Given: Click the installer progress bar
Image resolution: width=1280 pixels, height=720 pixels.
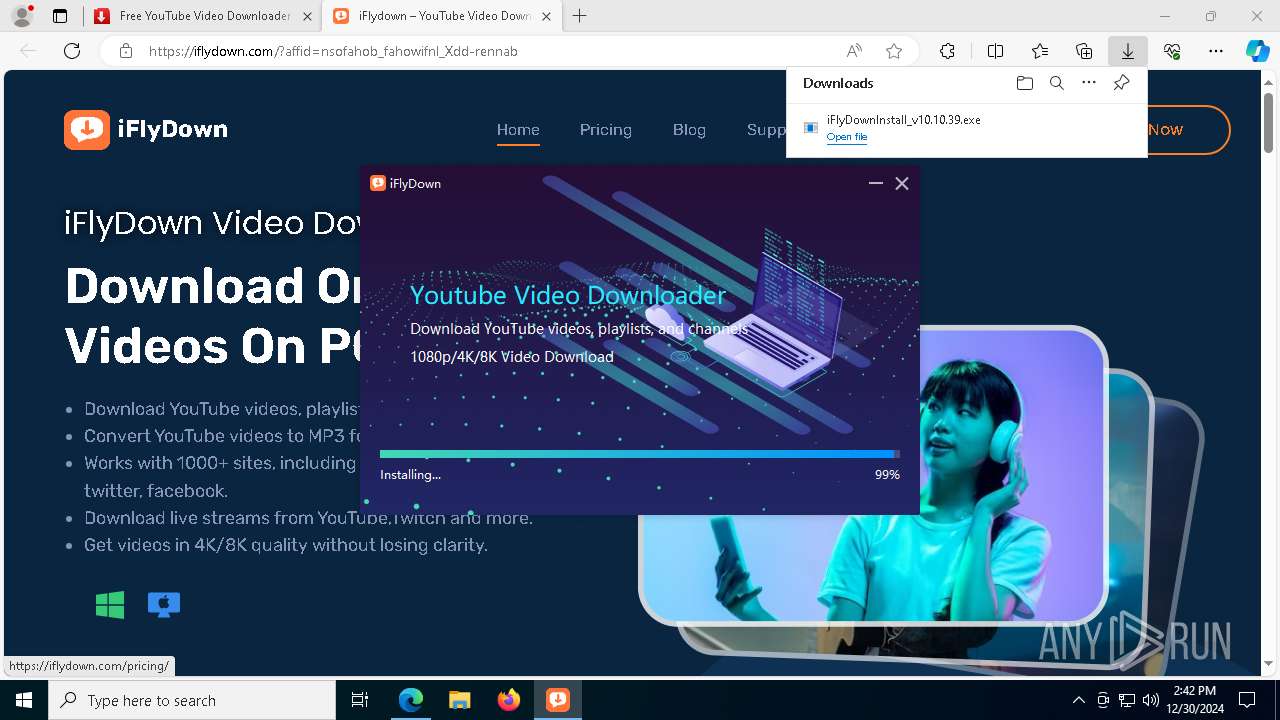Looking at the screenshot, I should coord(640,454).
